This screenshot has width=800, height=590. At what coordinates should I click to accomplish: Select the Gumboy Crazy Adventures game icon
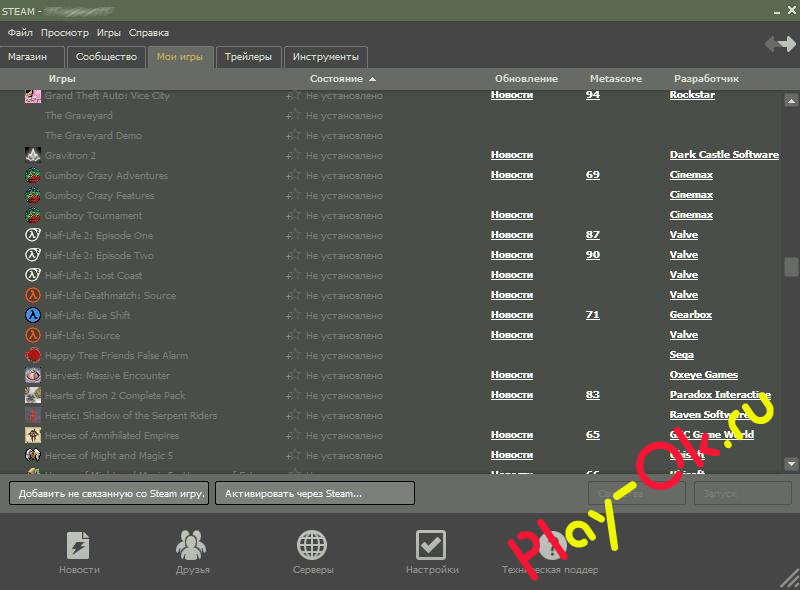coord(33,175)
